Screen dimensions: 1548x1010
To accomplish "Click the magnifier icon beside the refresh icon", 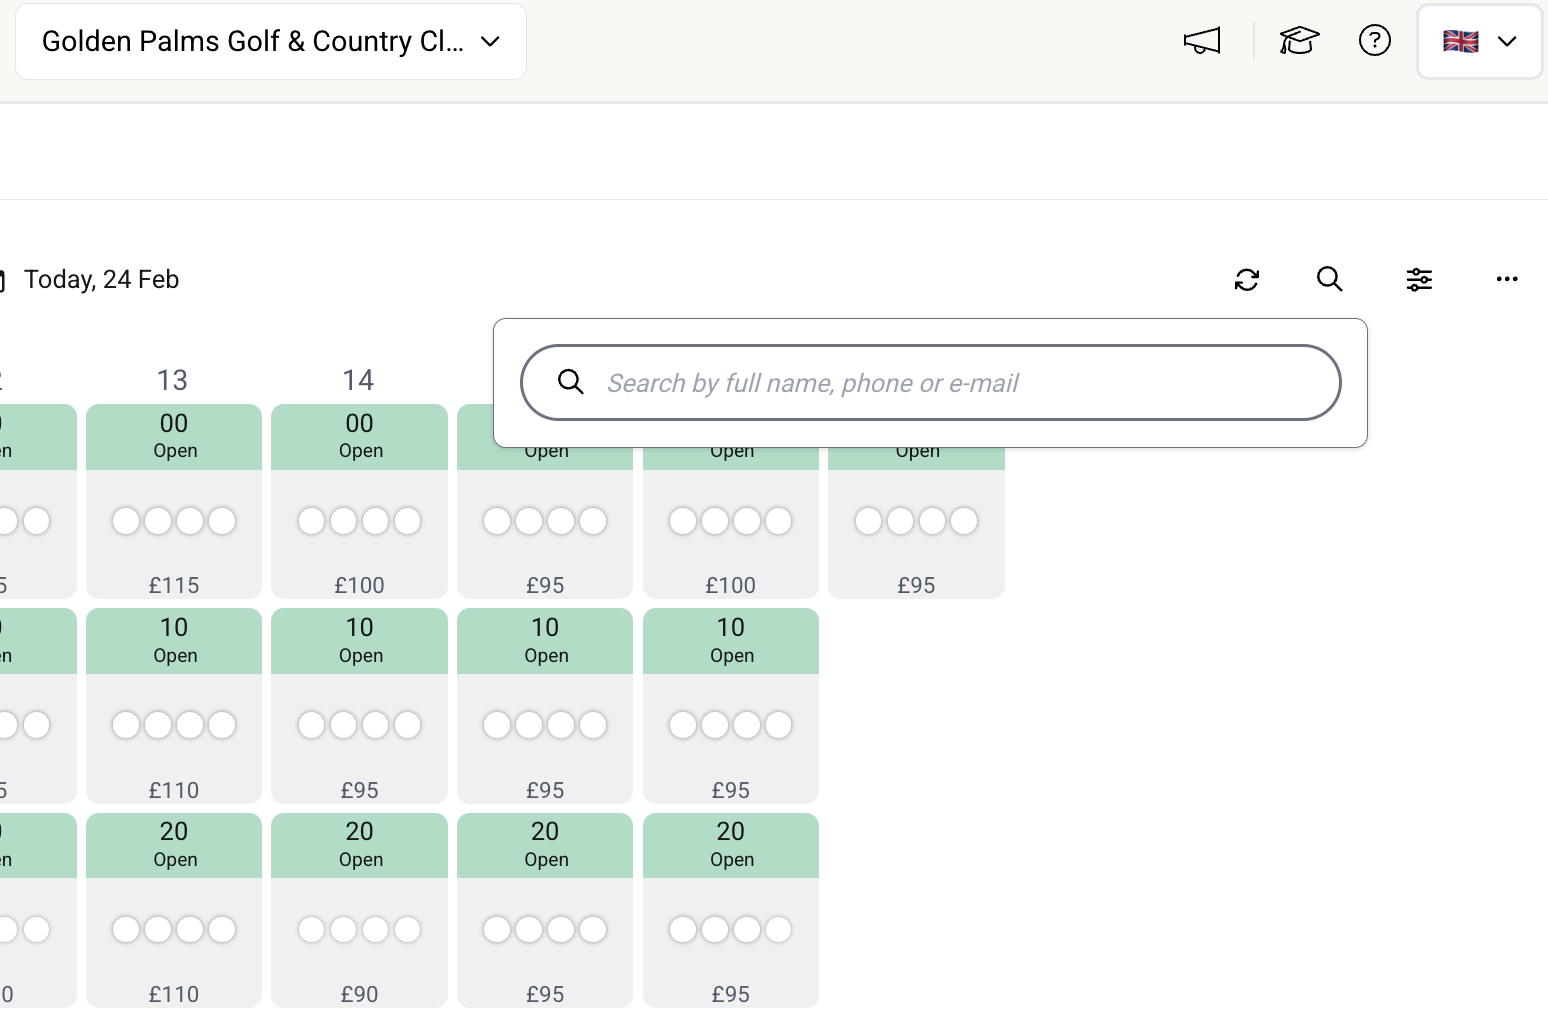I will (1329, 280).
